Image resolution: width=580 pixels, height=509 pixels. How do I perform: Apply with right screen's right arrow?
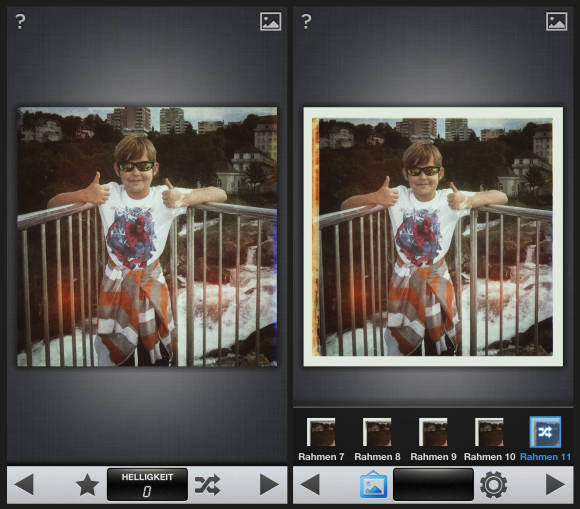556,484
